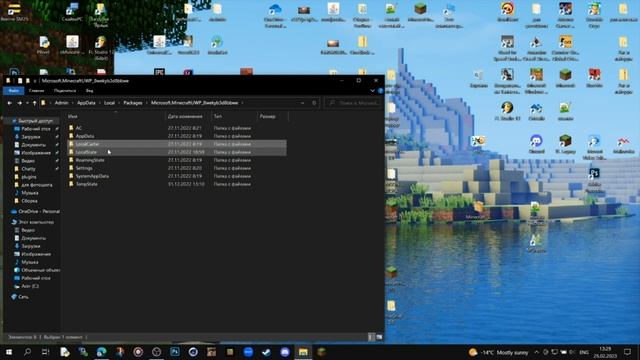The width and height of the screenshot is (640, 360).
Task: Open recent locations dropdown arrow
Action: click(27, 103)
